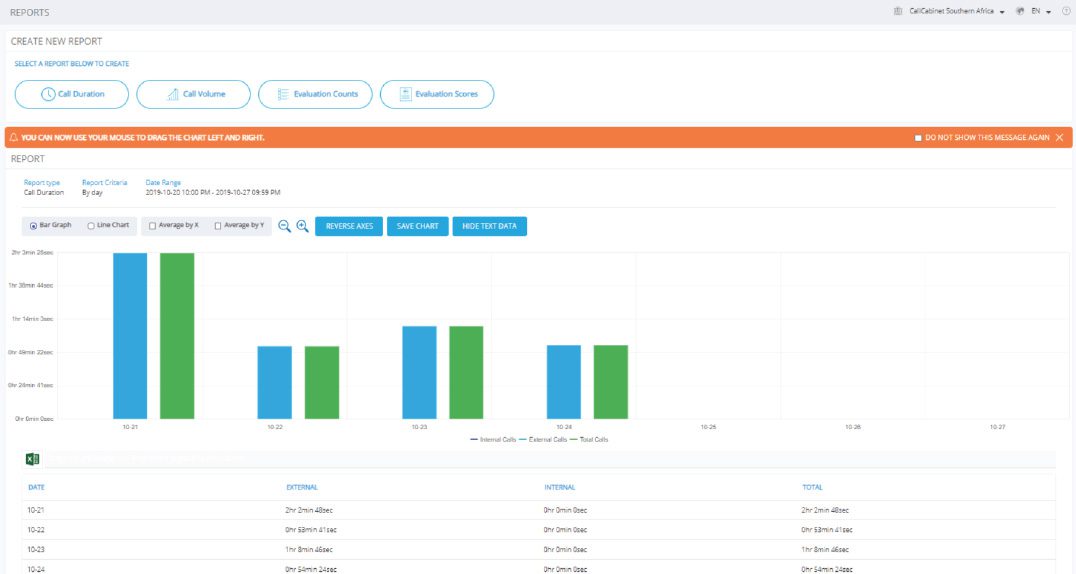This screenshot has height=574, width=1076.
Task: Click the TOTAL column header
Action: click(812, 487)
